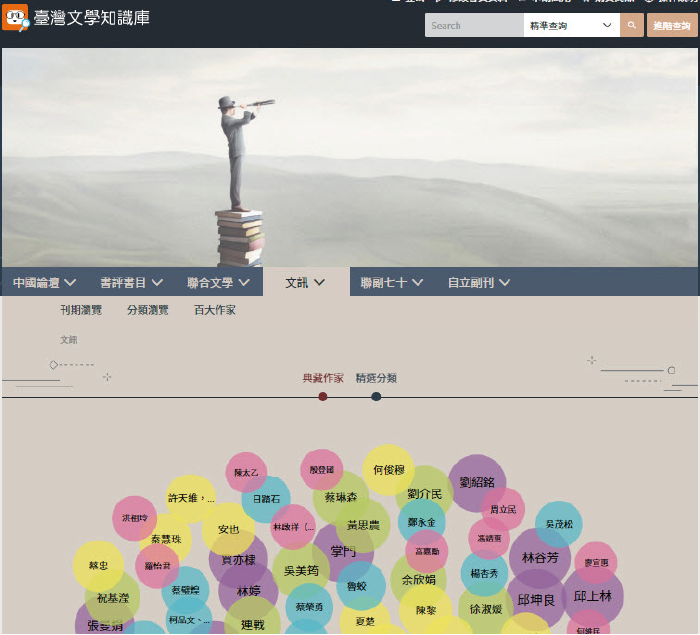The image size is (700, 635).
Task: Click the 進階查詢 advanced search button
Action: click(672, 25)
